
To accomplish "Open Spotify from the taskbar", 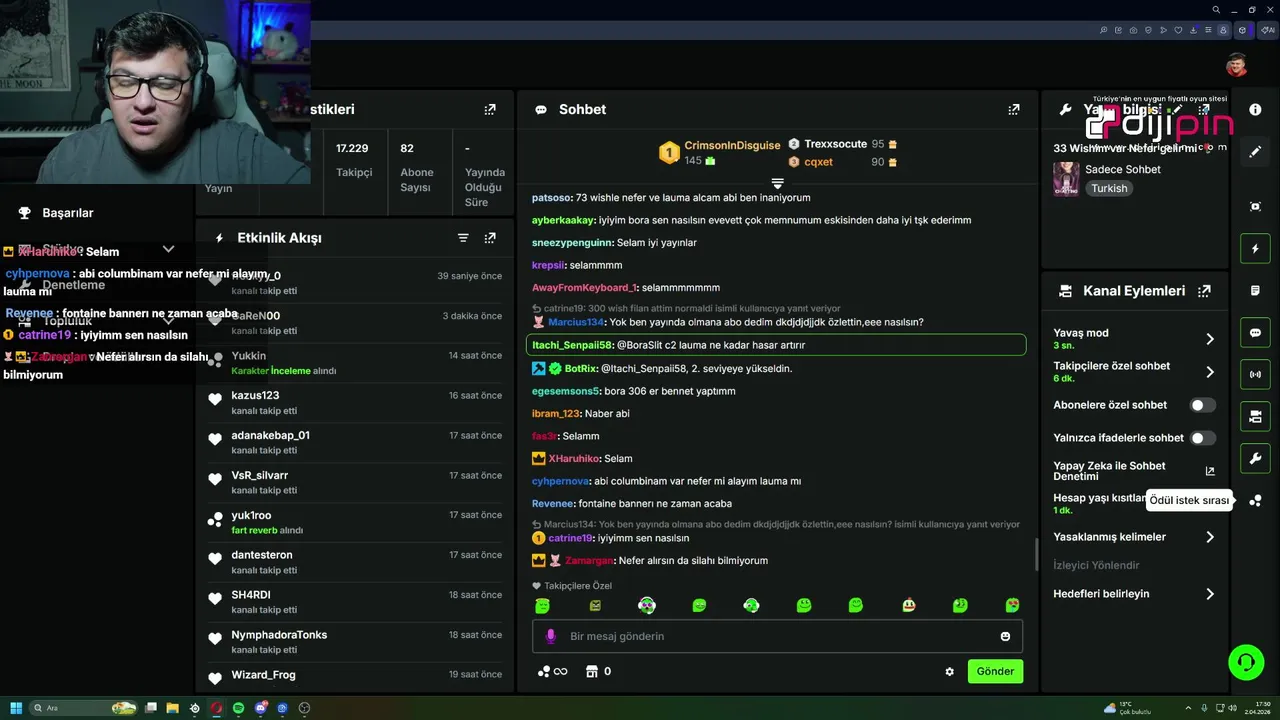I will pyautogui.click(x=238, y=708).
